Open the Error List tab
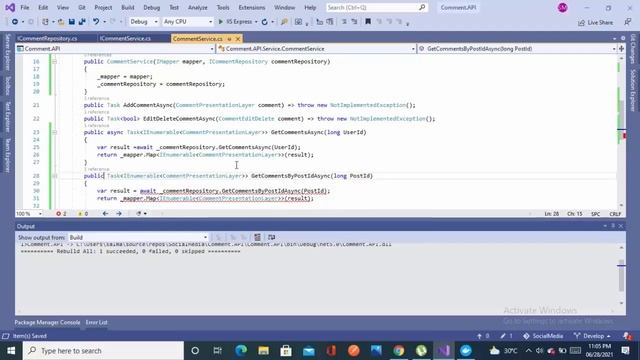Screen dimensions: 640x360 (x=96, y=322)
